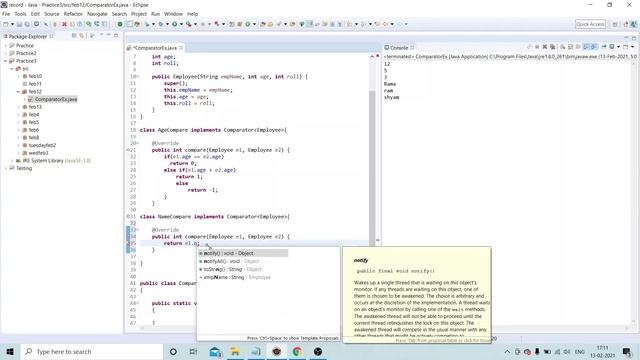This screenshot has height=360, width=640.
Task: Open the Window menu
Action: tap(173, 14)
